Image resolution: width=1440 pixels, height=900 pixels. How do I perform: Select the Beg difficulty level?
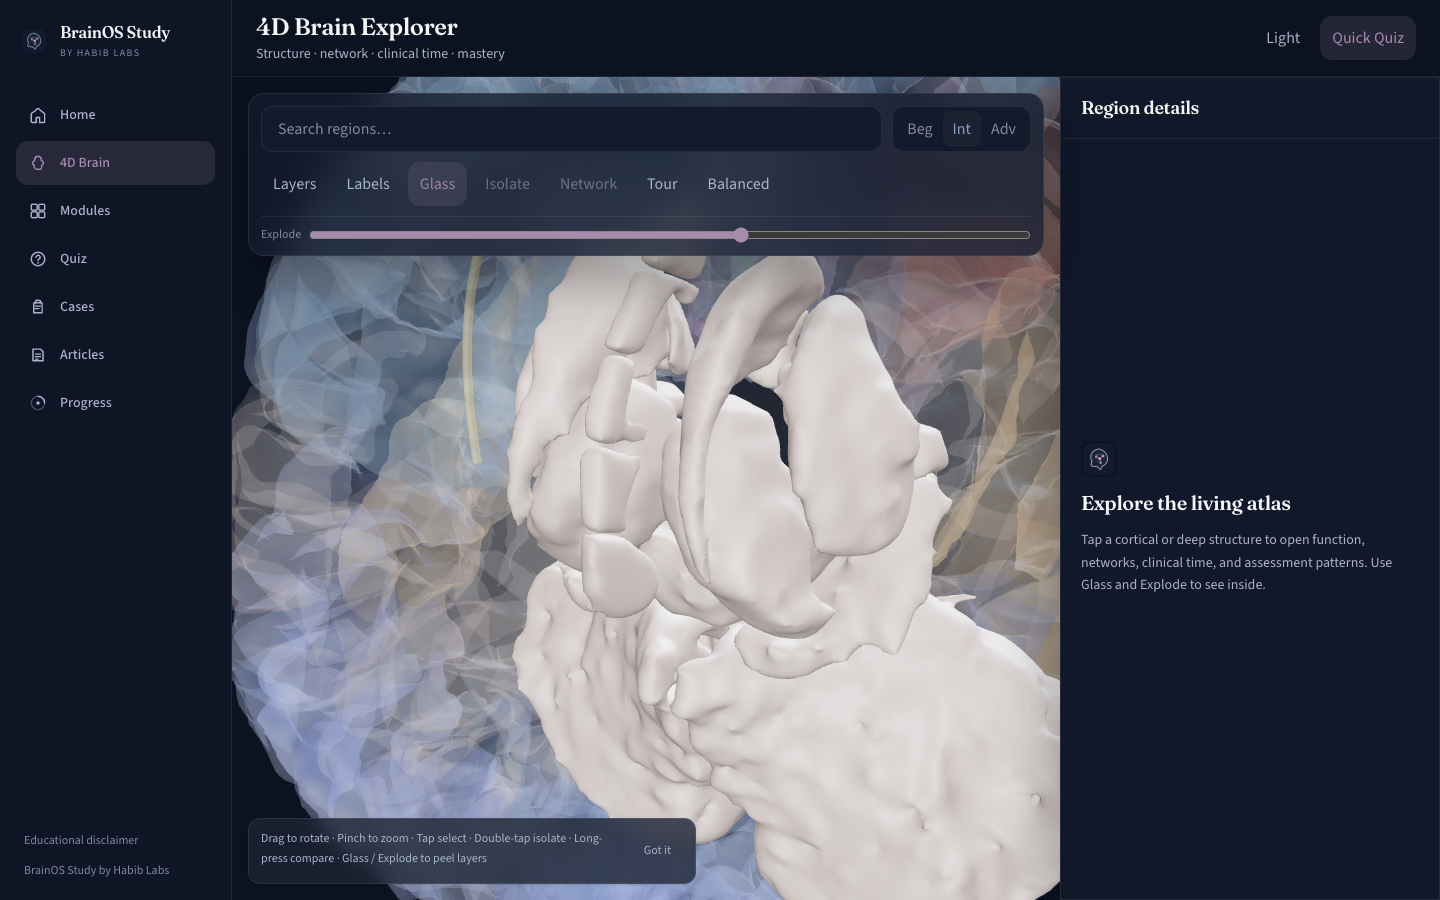pyautogui.click(x=920, y=129)
